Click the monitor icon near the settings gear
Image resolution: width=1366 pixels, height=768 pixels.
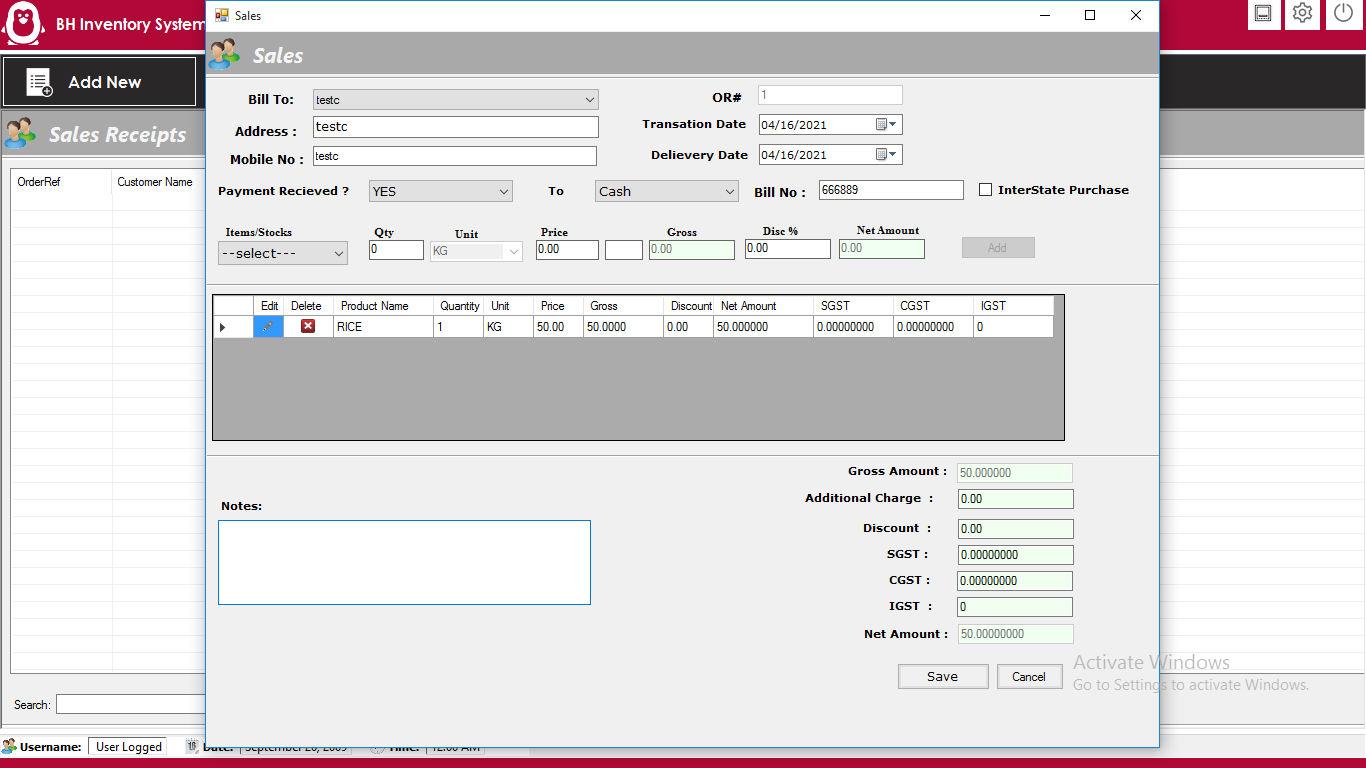click(x=1263, y=14)
